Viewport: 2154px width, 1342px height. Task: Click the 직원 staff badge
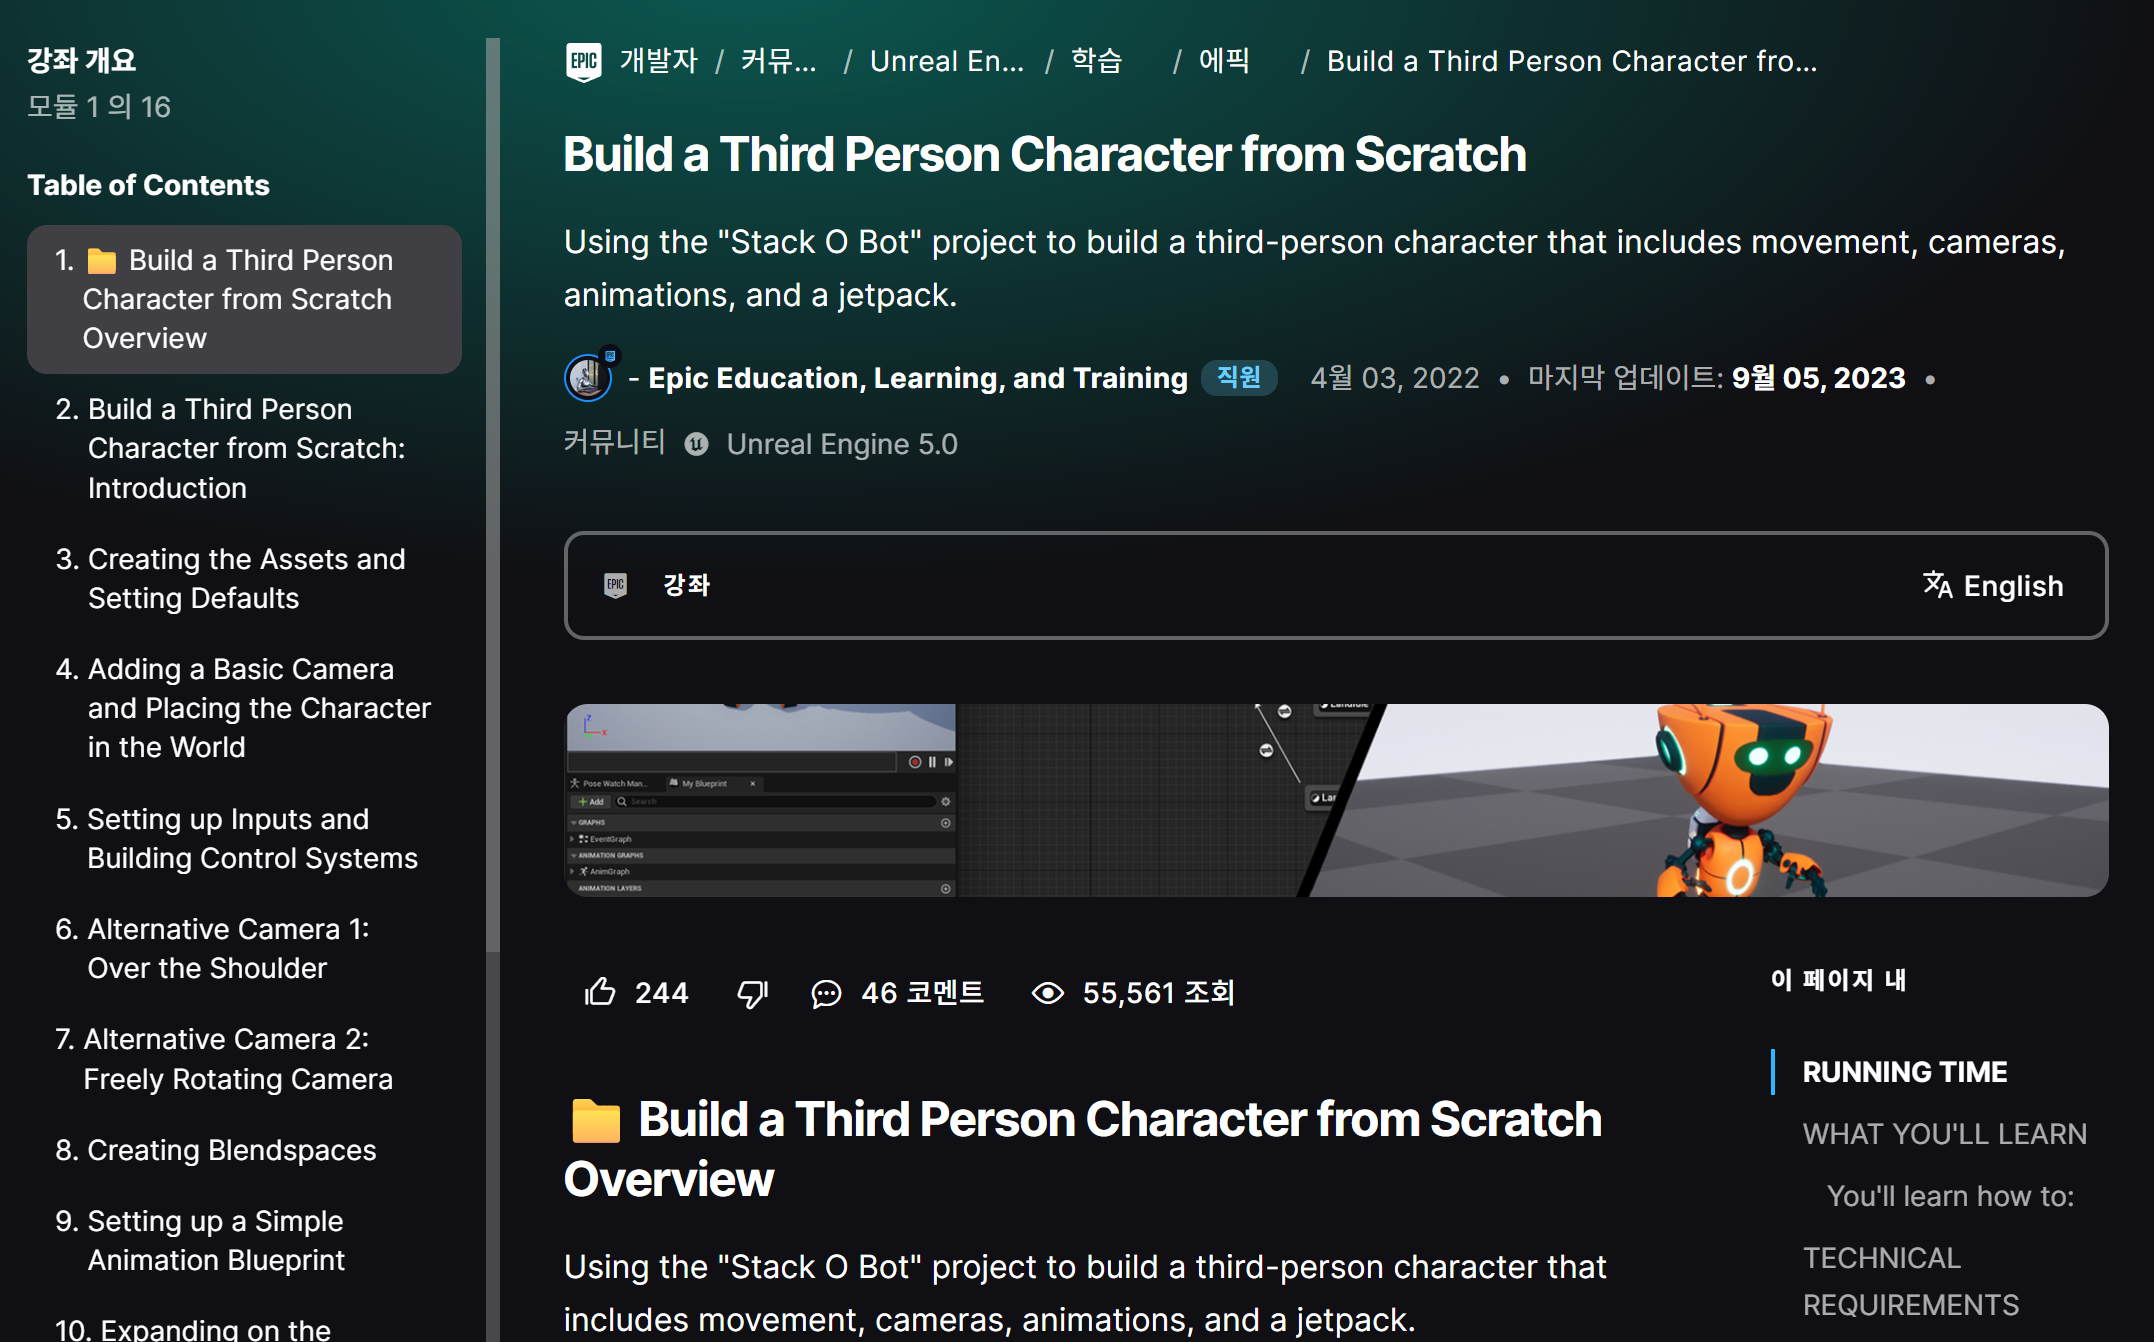(x=1239, y=377)
